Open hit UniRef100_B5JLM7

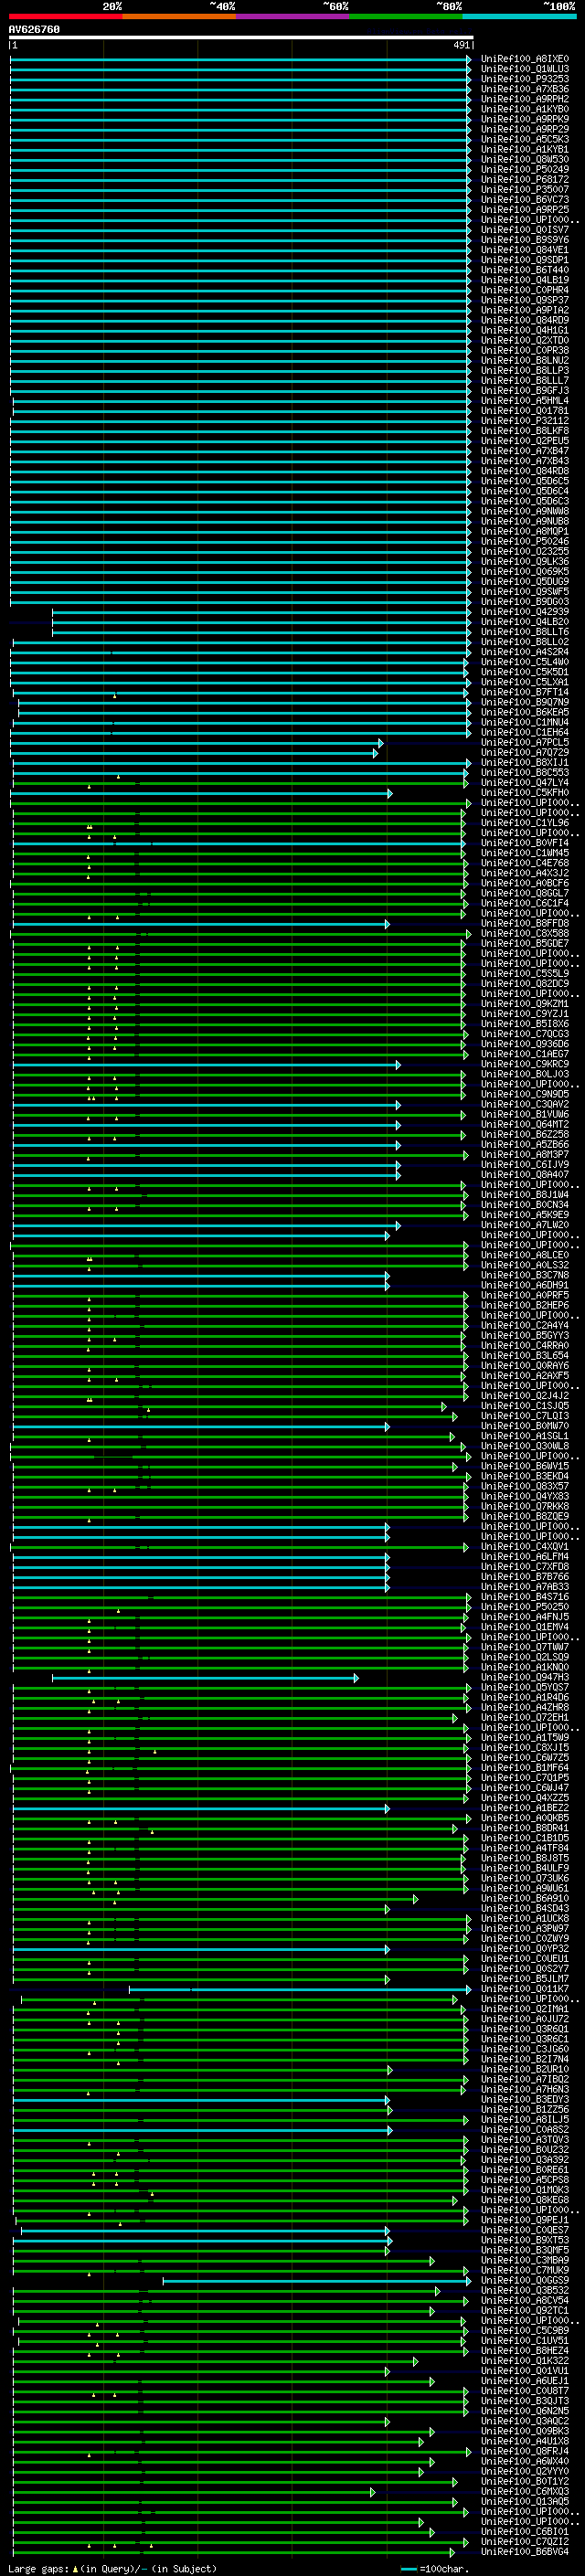click(524, 1979)
